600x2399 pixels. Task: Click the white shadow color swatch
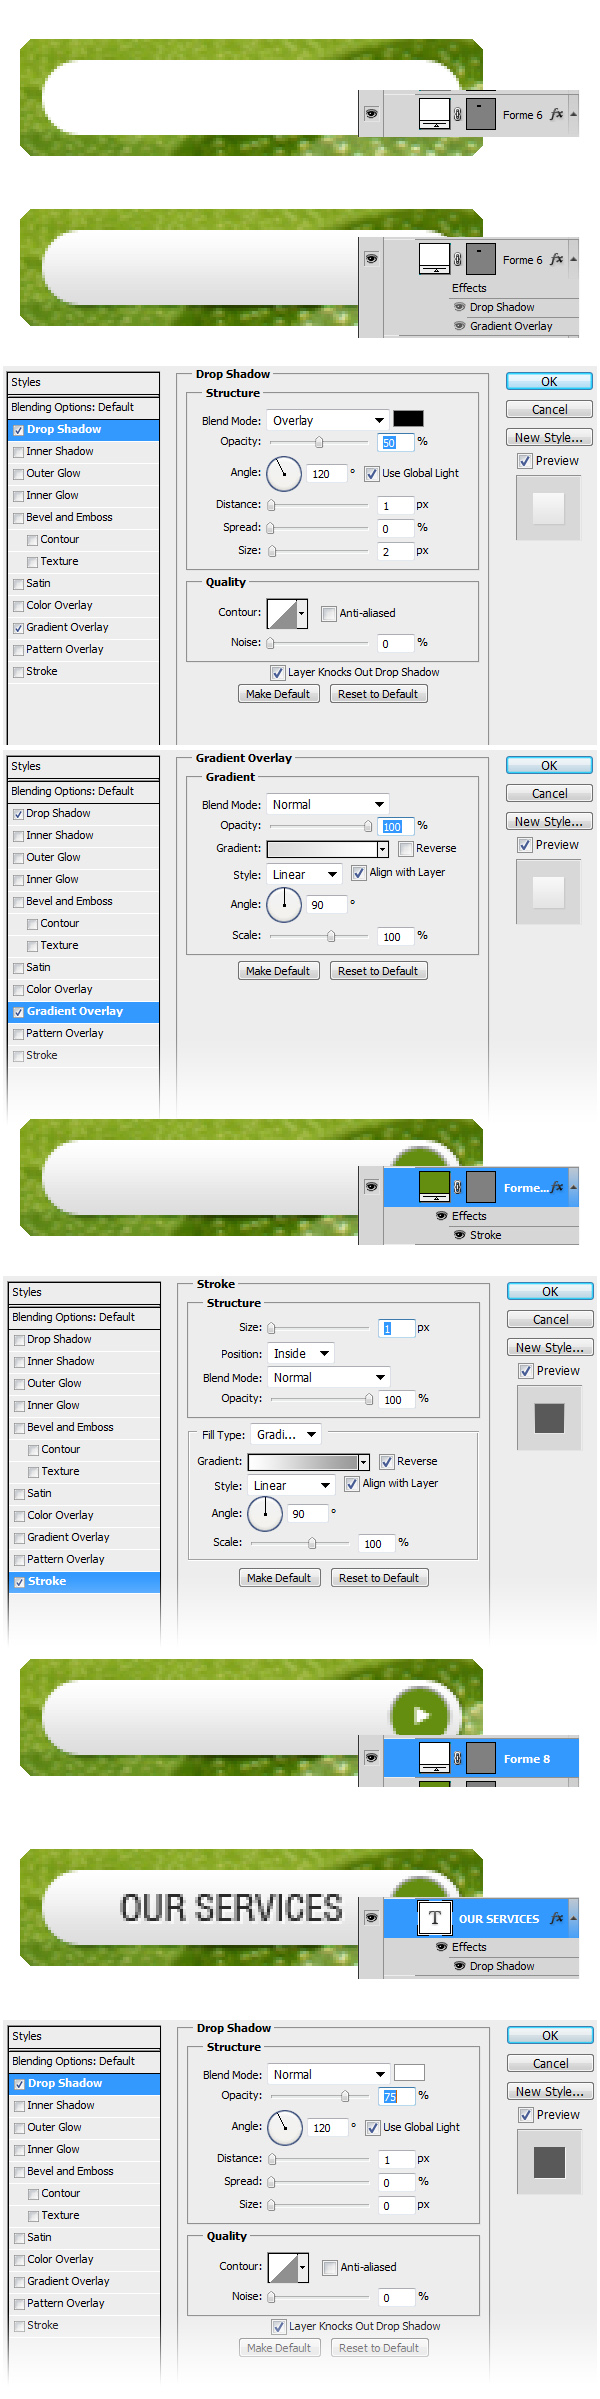(x=409, y=2073)
